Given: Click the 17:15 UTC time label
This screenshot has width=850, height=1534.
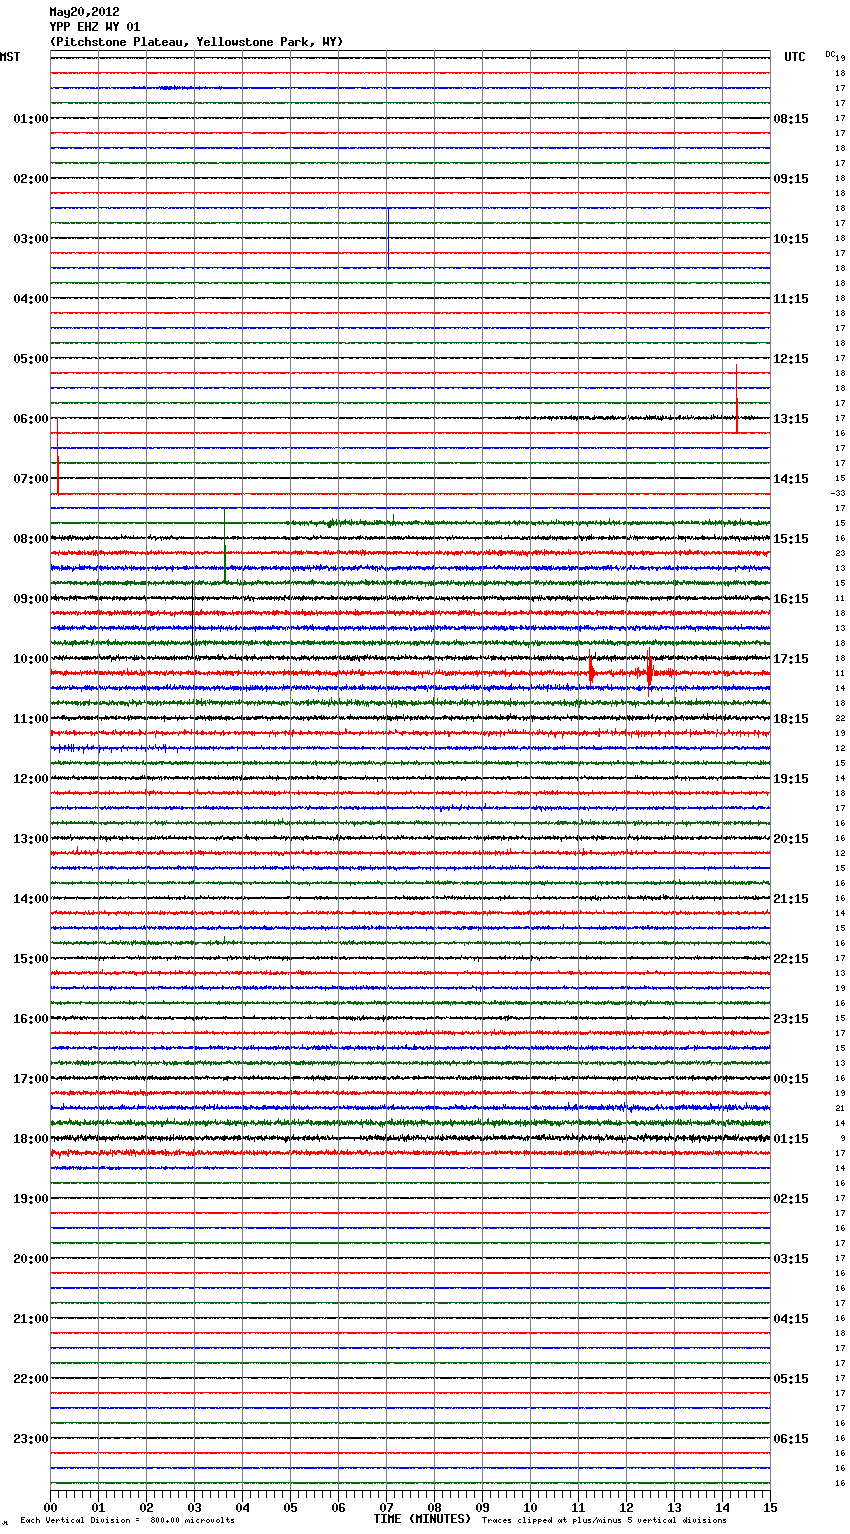Looking at the screenshot, I should pos(791,659).
